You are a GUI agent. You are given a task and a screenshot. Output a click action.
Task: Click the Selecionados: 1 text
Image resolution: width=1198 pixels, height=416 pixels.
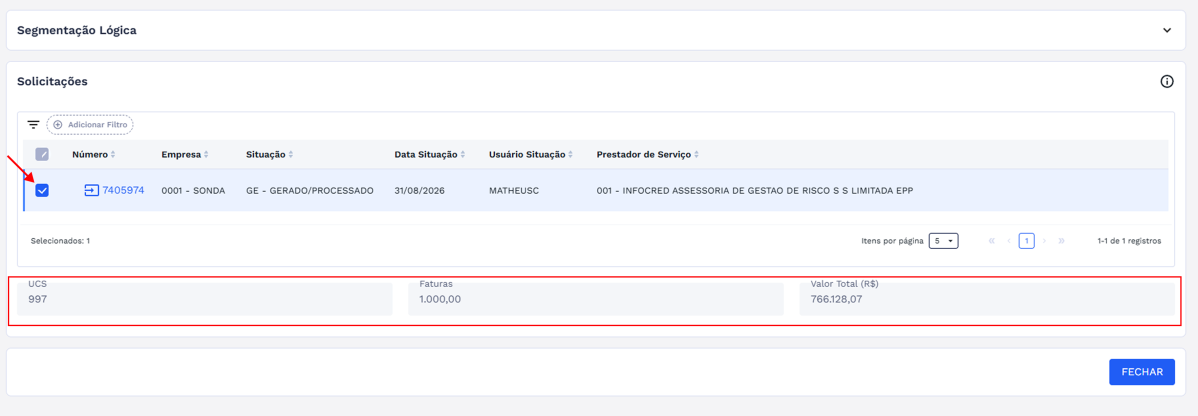click(60, 241)
